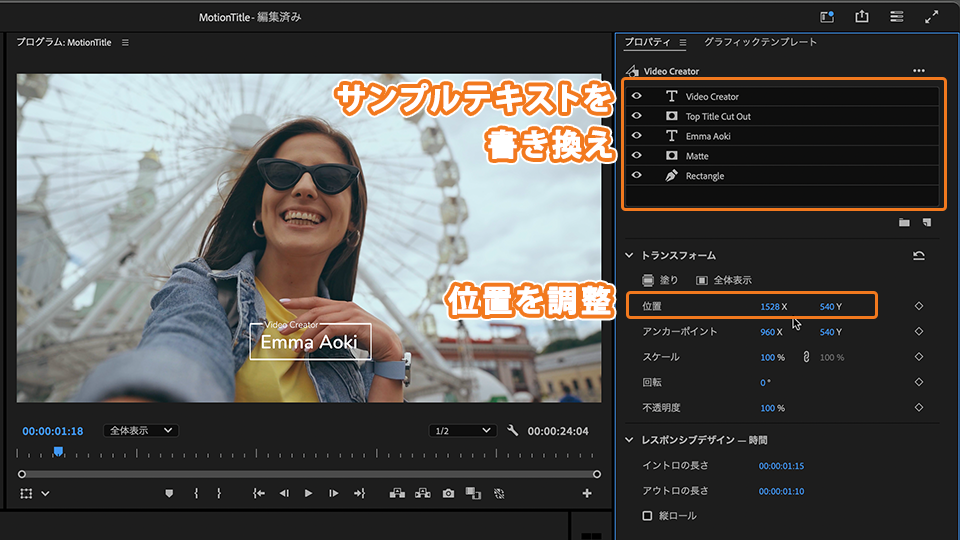Enable the 縦ロール checkbox
This screenshot has width=960, height=540.
coord(647,516)
